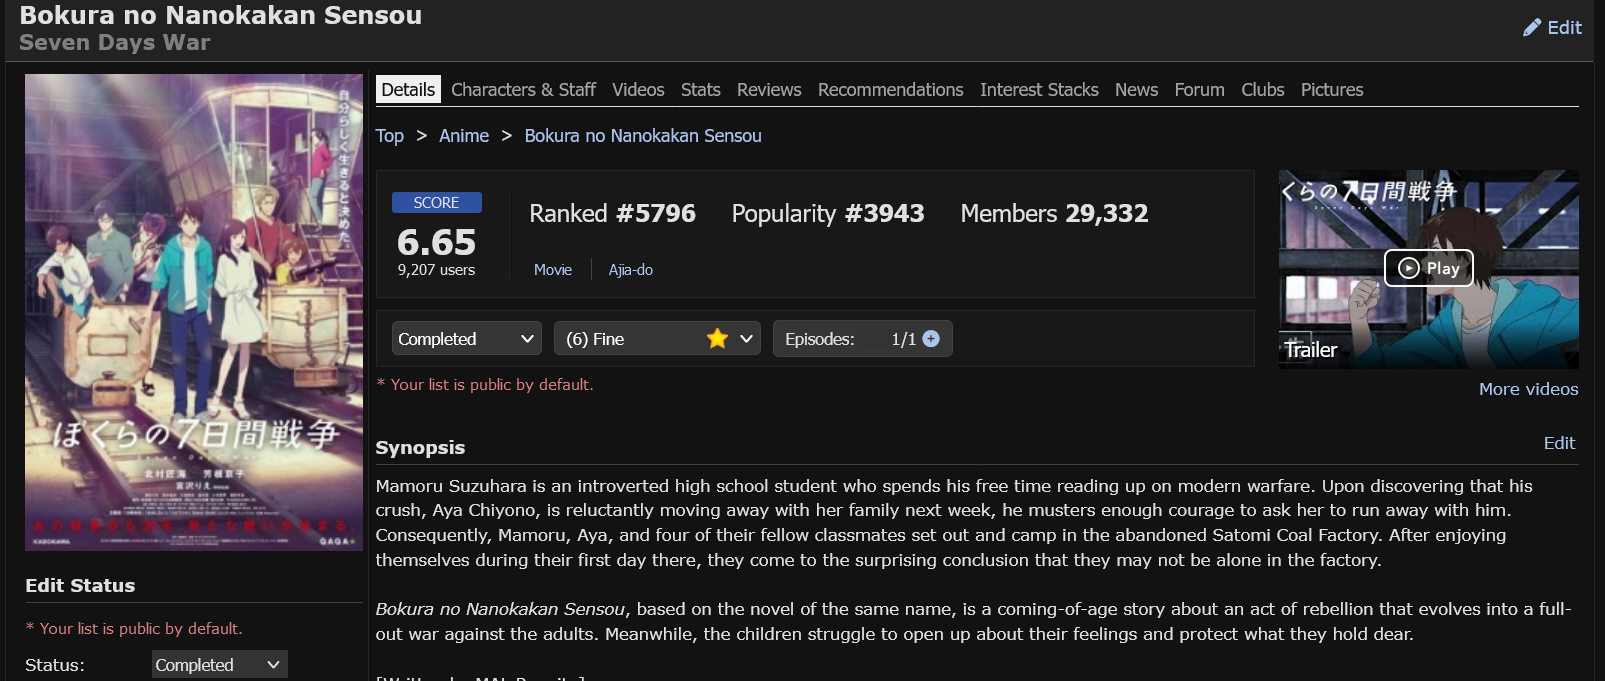The width and height of the screenshot is (1605, 681).
Task: Click the Play button on the trailer
Action: coord(1428,268)
